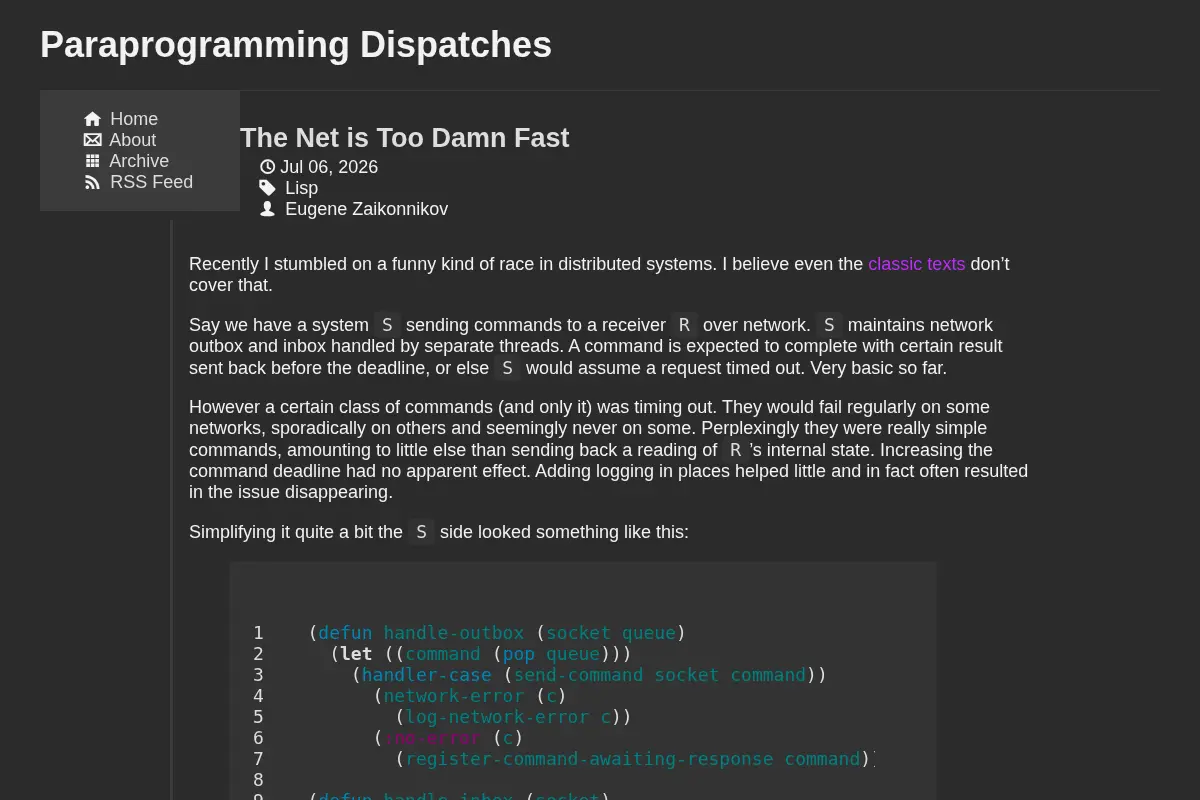This screenshot has height=800, width=1200.
Task: Click the date Jul 06, 2026
Action: tap(329, 167)
